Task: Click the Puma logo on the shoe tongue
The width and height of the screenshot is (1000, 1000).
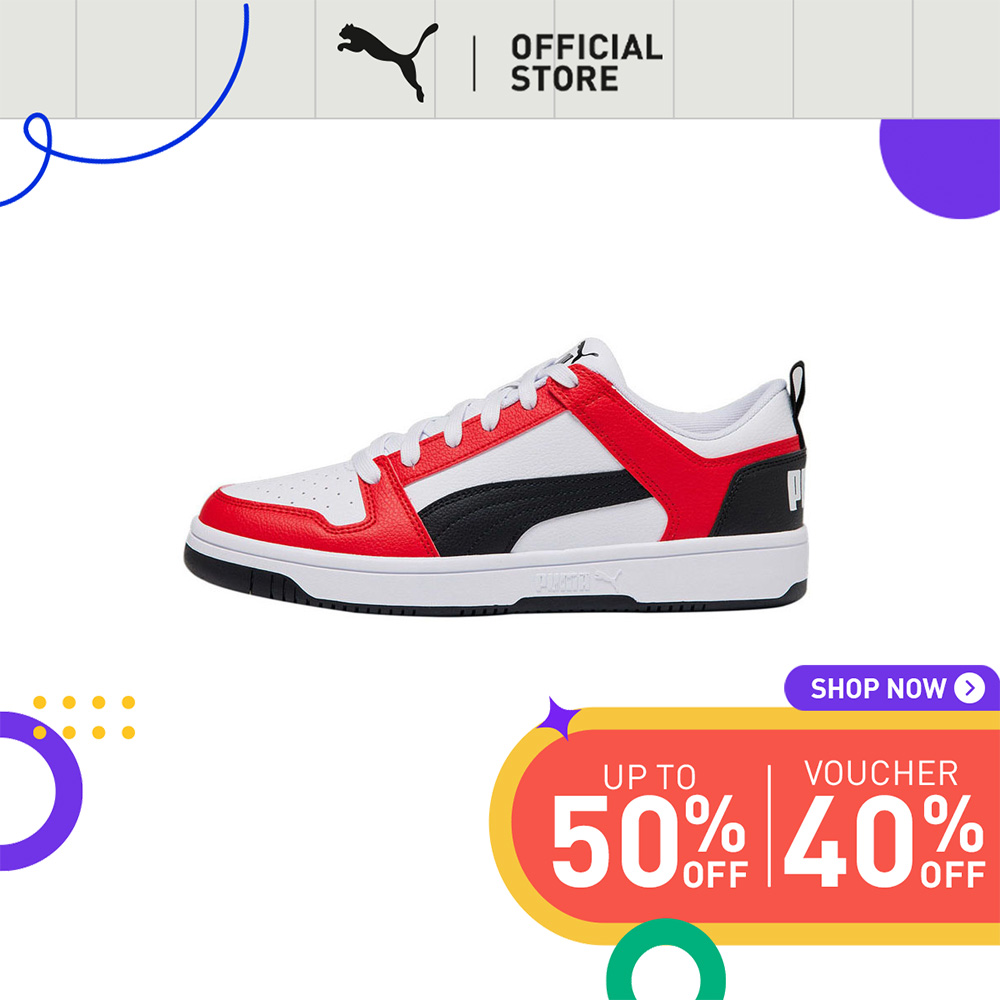Action: click(582, 351)
